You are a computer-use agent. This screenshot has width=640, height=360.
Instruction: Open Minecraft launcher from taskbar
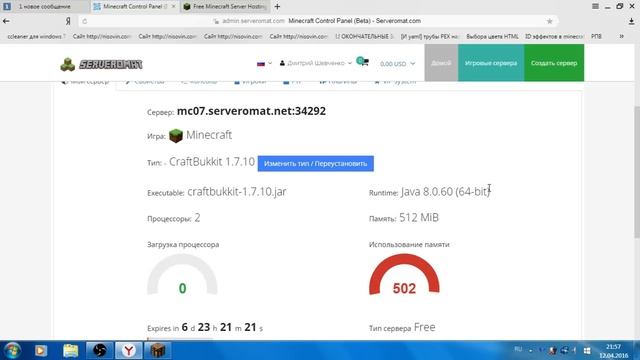click(158, 351)
